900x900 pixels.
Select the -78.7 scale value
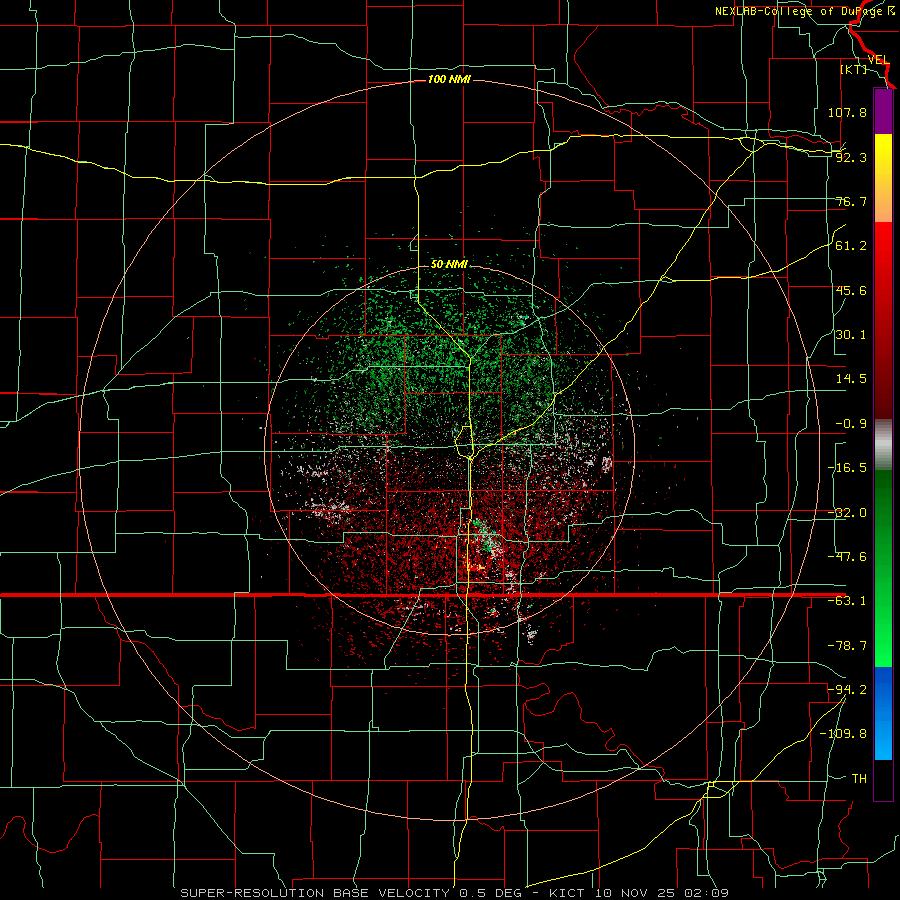(x=847, y=646)
